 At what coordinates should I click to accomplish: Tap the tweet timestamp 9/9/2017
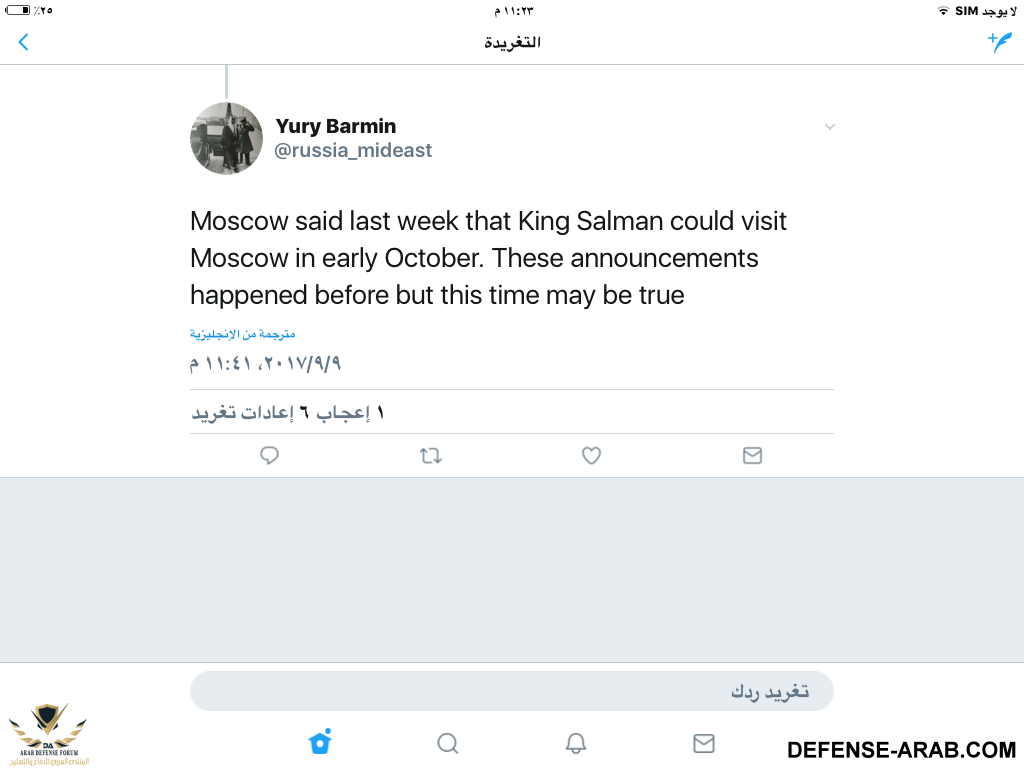(265, 363)
